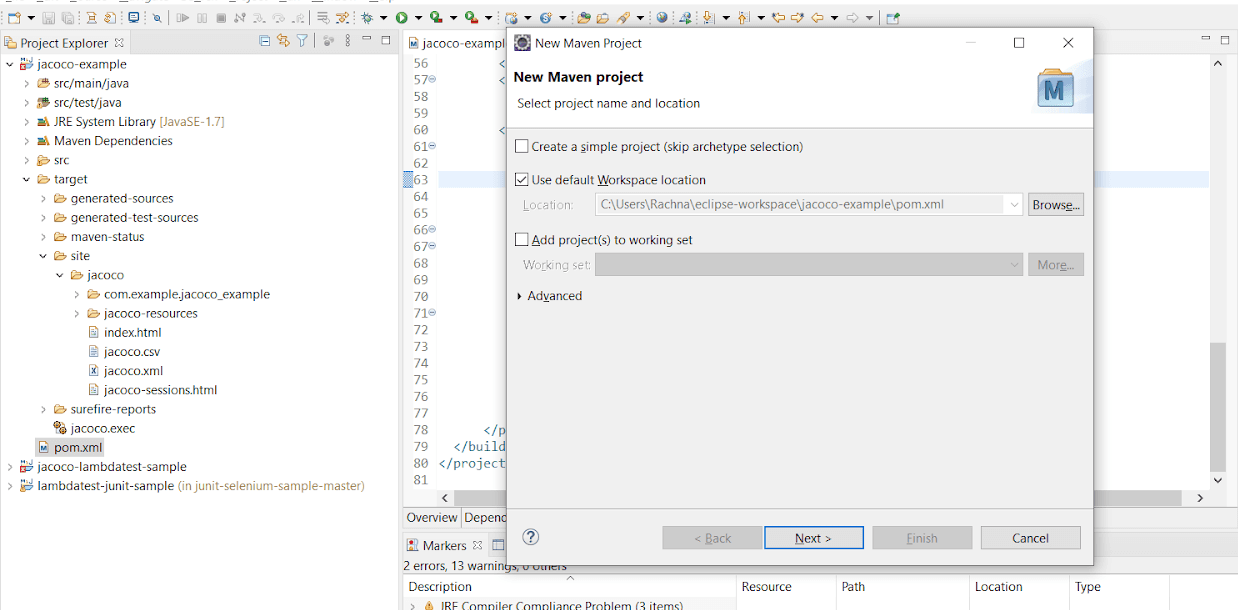Image resolution: width=1238 pixels, height=610 pixels.
Task: Open the Location dropdown in the dialog
Action: pos(1016,204)
